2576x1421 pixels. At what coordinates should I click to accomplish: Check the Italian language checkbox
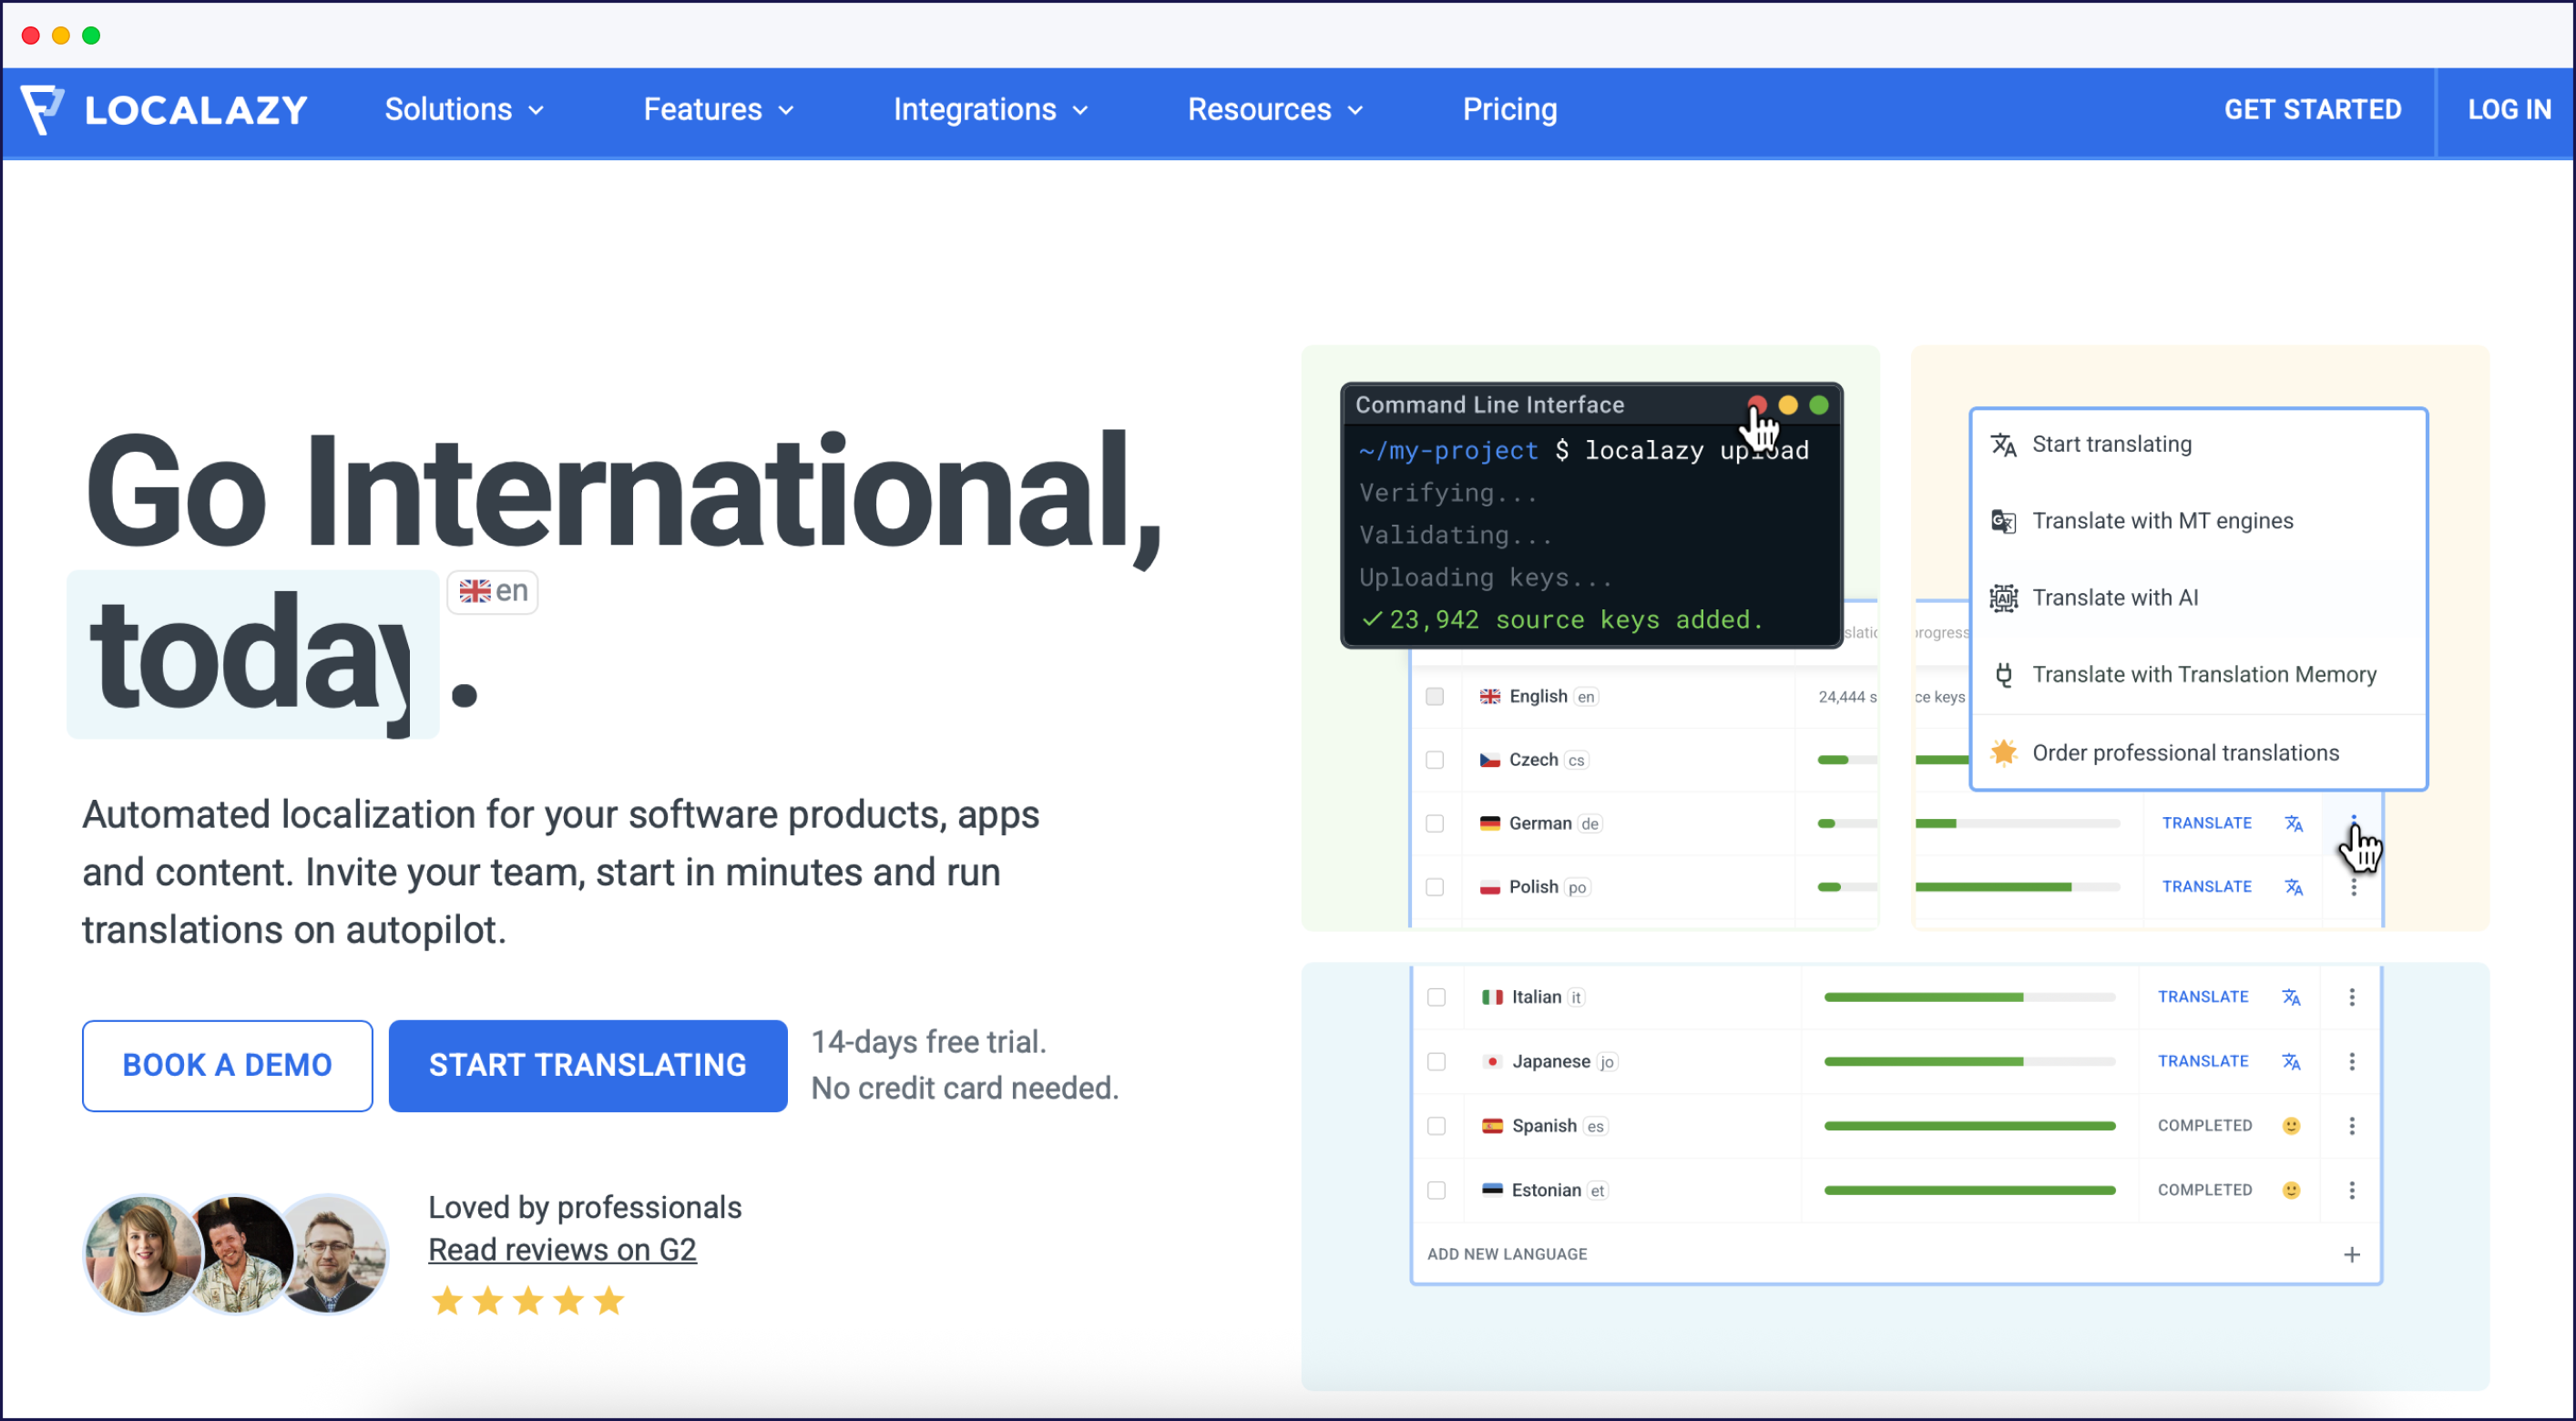click(1437, 998)
